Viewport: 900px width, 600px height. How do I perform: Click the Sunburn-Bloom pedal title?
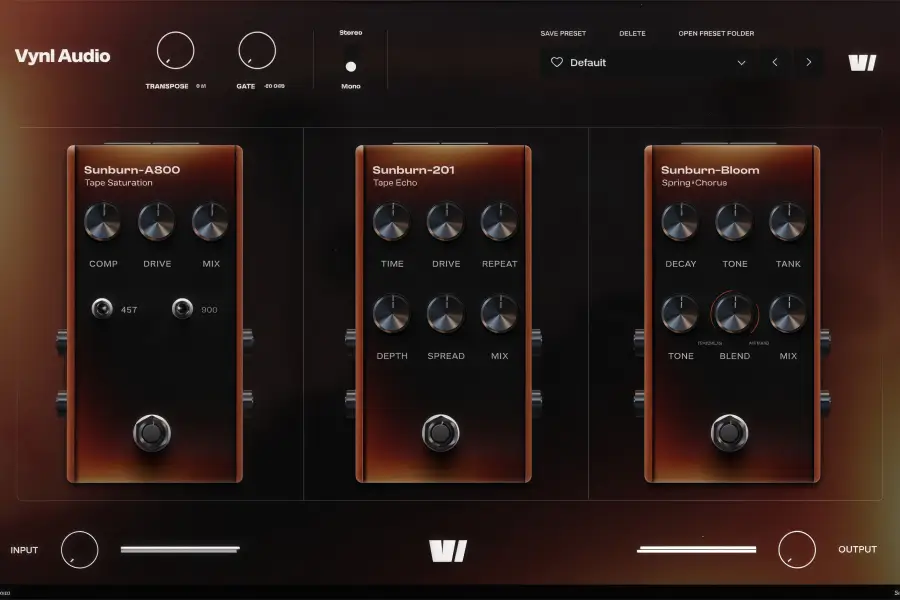(710, 170)
